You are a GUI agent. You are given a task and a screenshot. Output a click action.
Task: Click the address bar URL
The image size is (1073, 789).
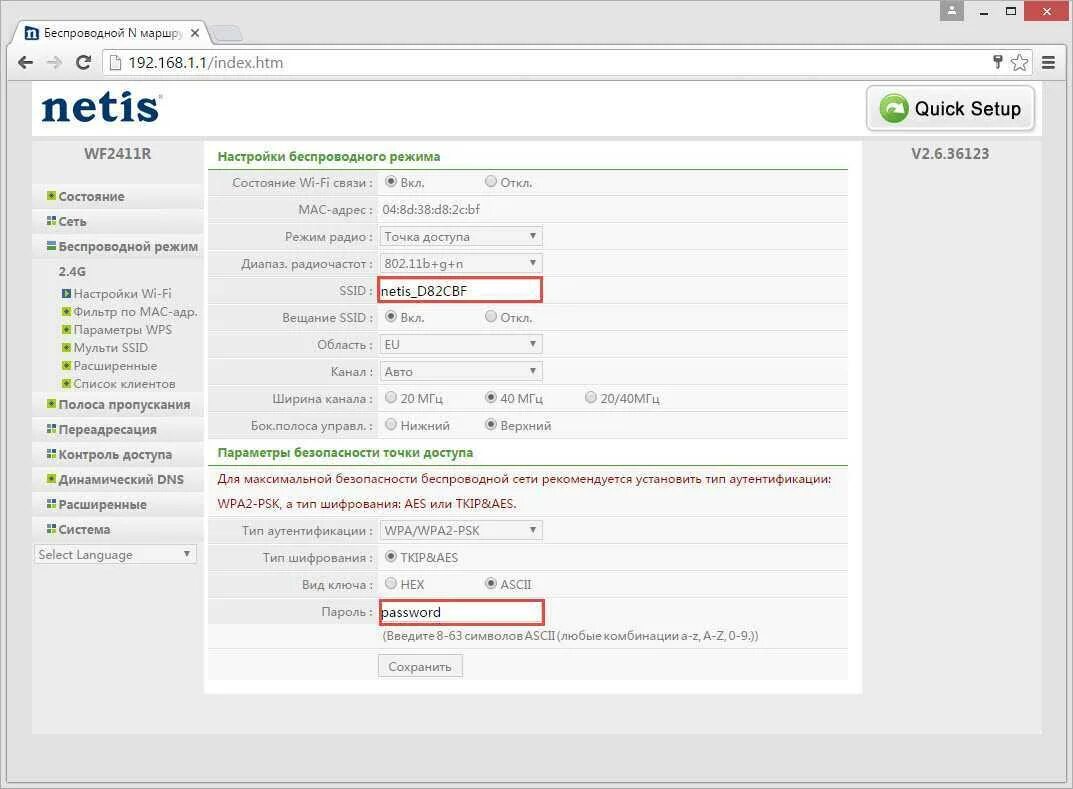click(x=205, y=63)
